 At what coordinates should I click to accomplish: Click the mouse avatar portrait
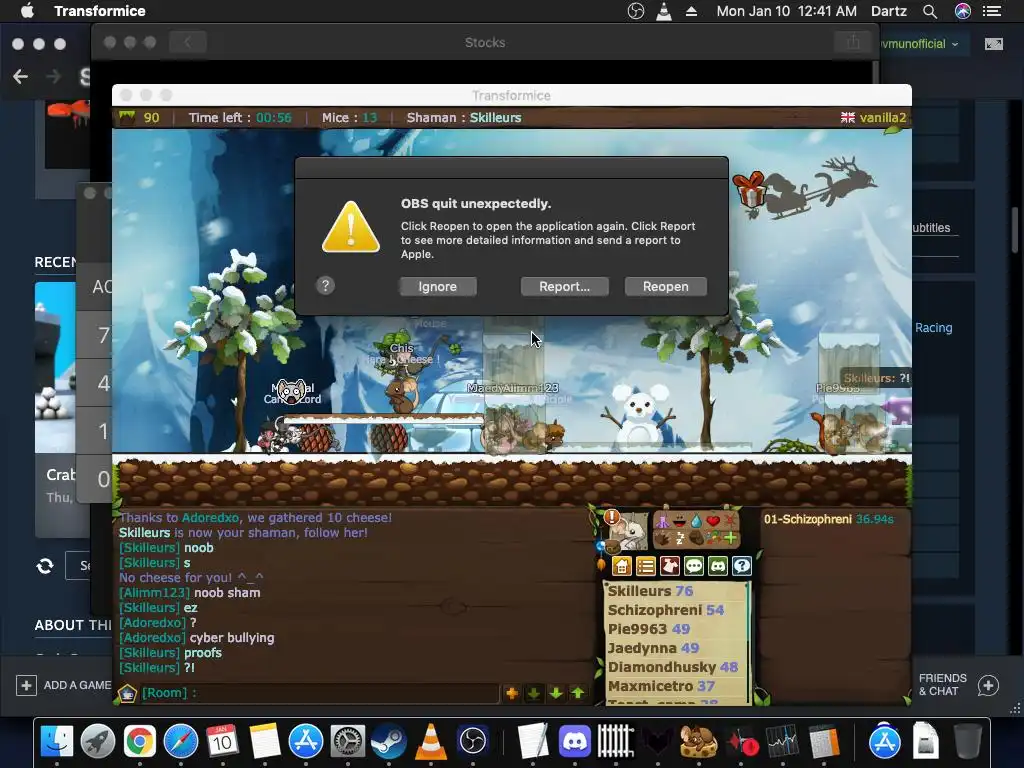(628, 530)
